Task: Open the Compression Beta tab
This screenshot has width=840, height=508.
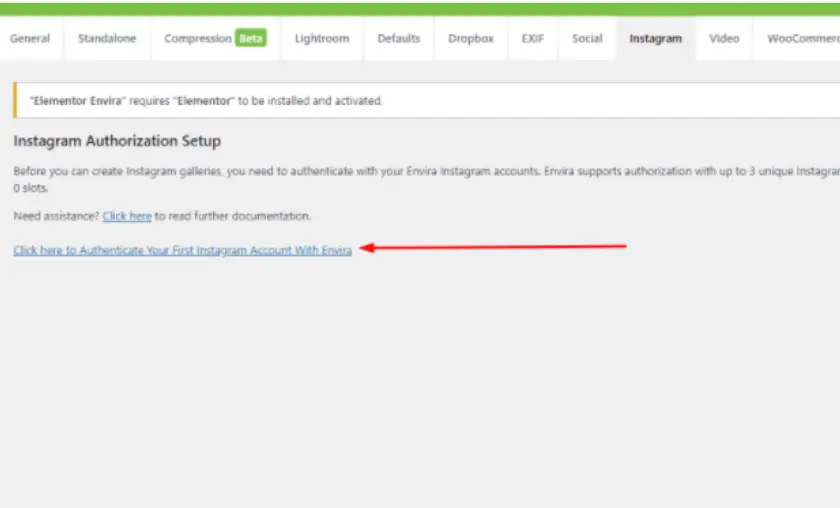Action: [x=215, y=39]
